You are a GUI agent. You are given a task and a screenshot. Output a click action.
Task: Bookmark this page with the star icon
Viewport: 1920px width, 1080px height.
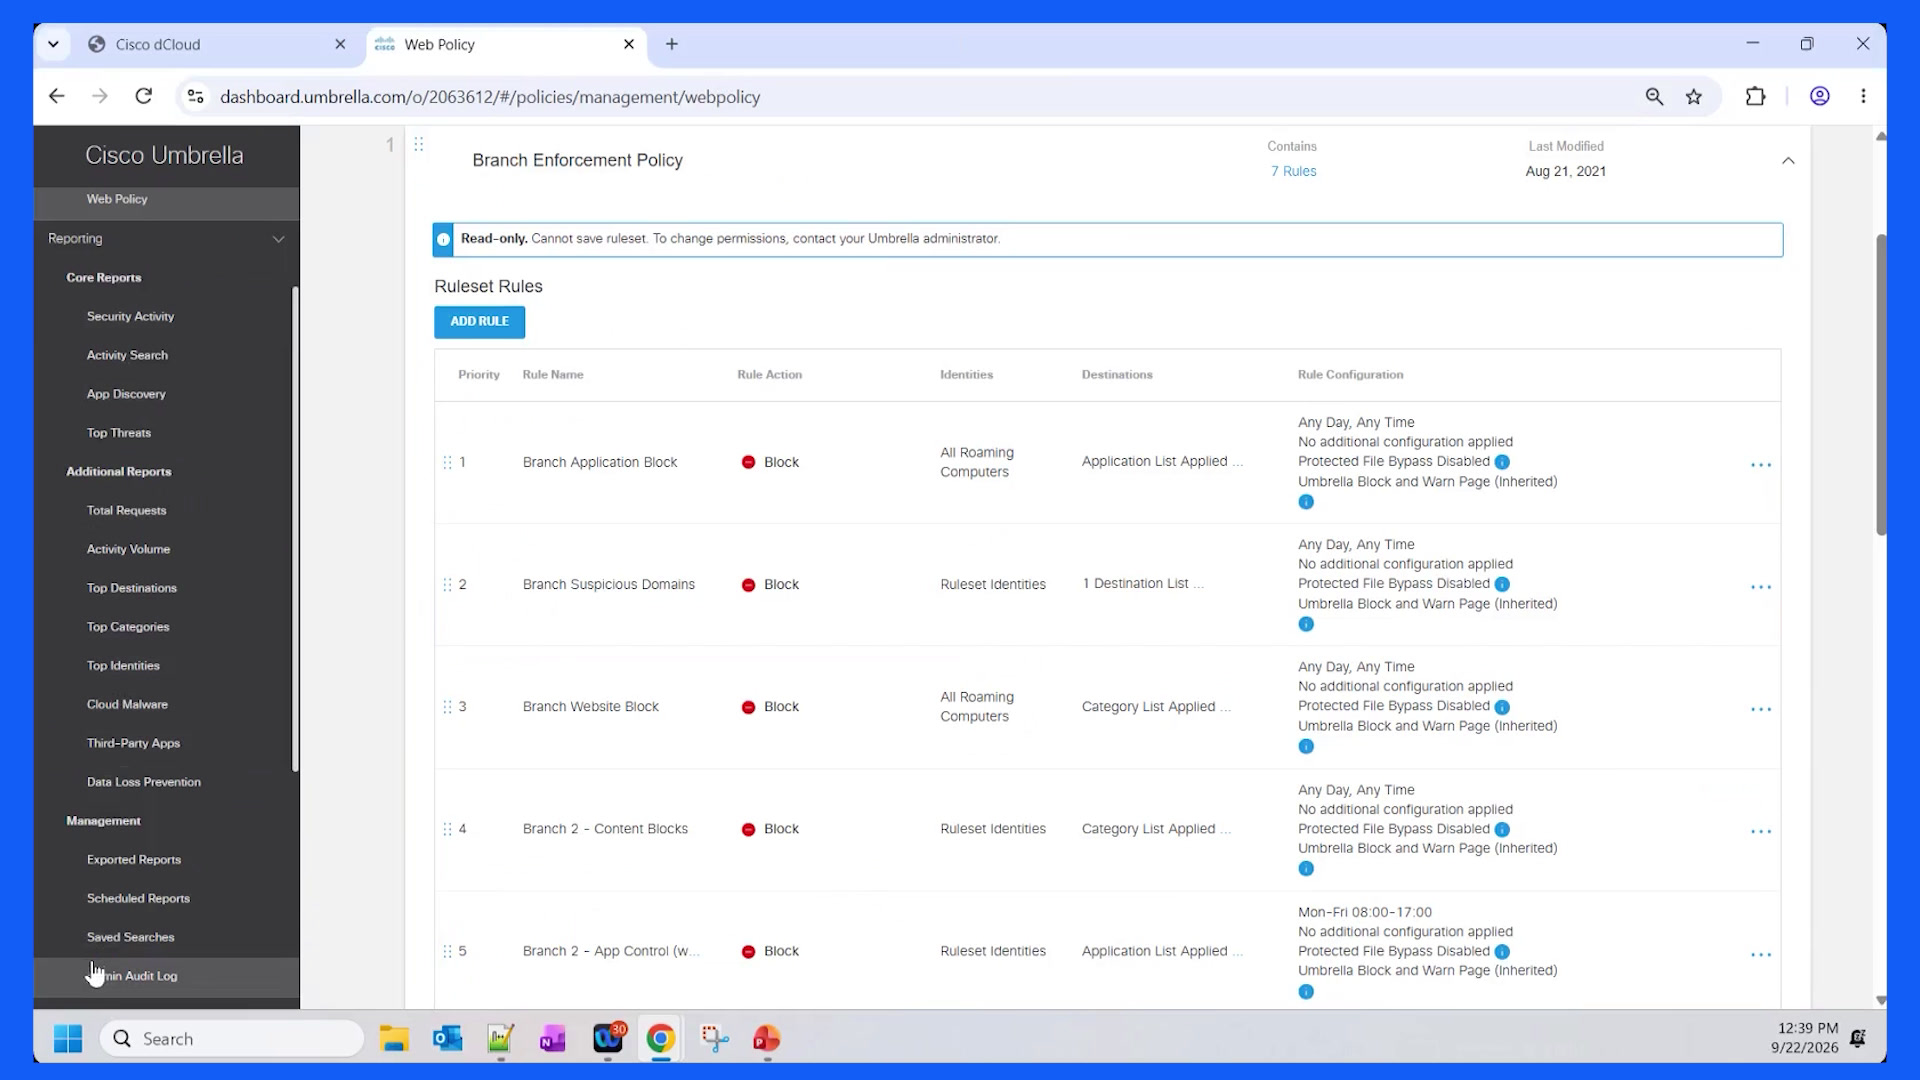[x=1693, y=96]
